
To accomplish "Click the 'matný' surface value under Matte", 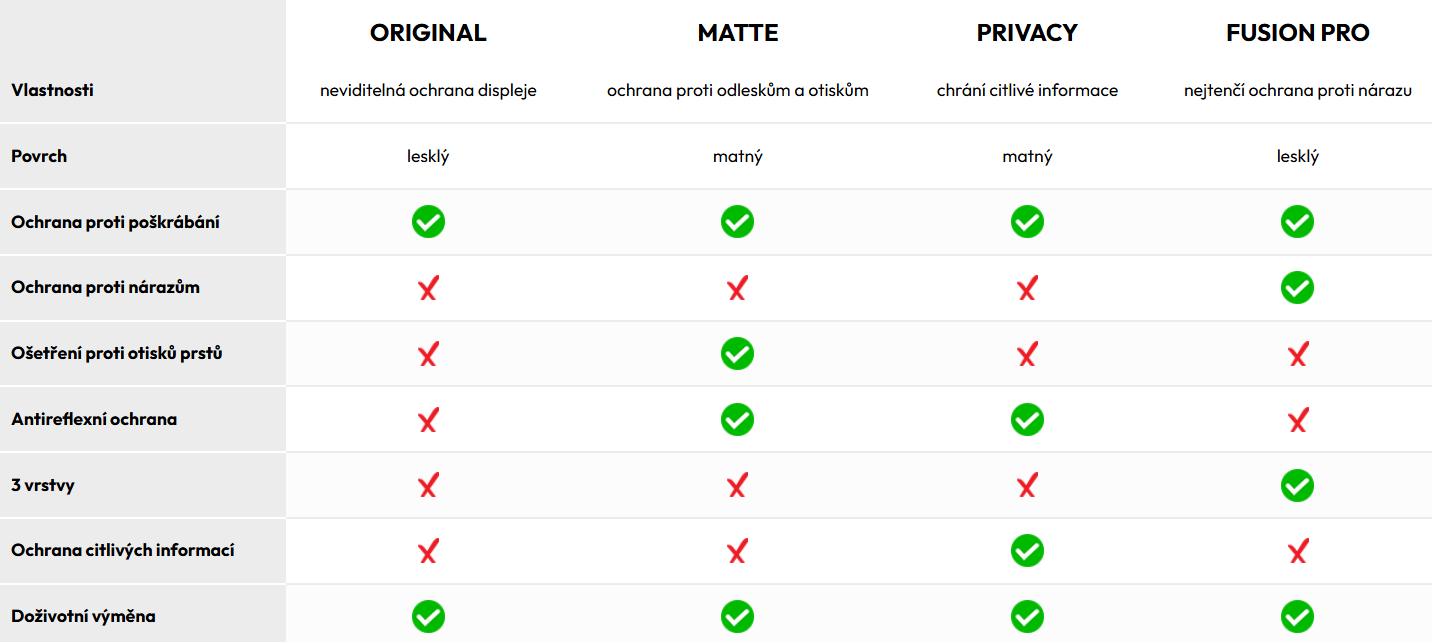I will 738,156.
